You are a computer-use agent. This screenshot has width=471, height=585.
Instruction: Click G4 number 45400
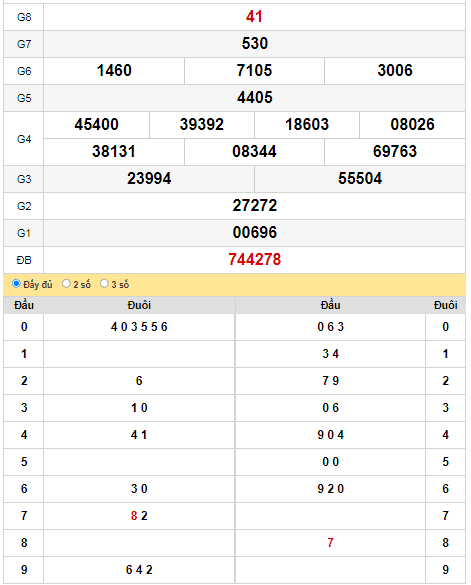[x=96, y=125]
